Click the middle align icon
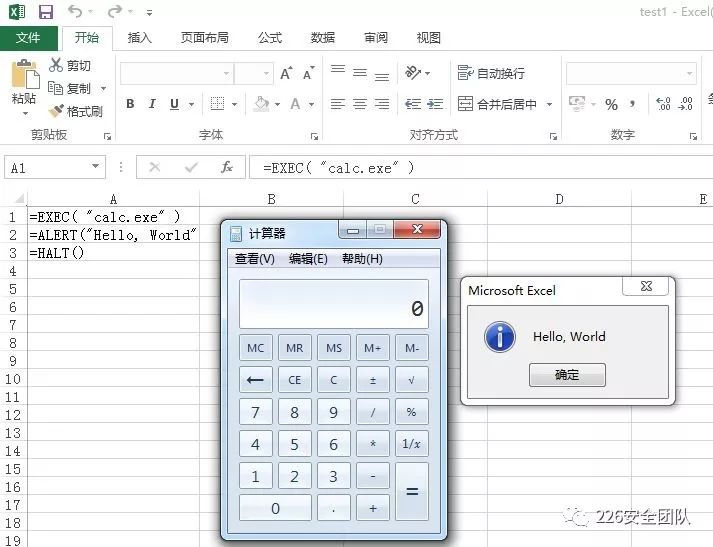713x547 pixels. 360,72
